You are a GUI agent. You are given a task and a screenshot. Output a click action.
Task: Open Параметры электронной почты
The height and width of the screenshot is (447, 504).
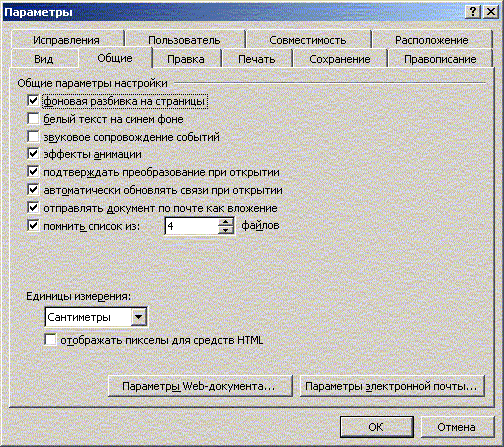pyautogui.click(x=392, y=386)
